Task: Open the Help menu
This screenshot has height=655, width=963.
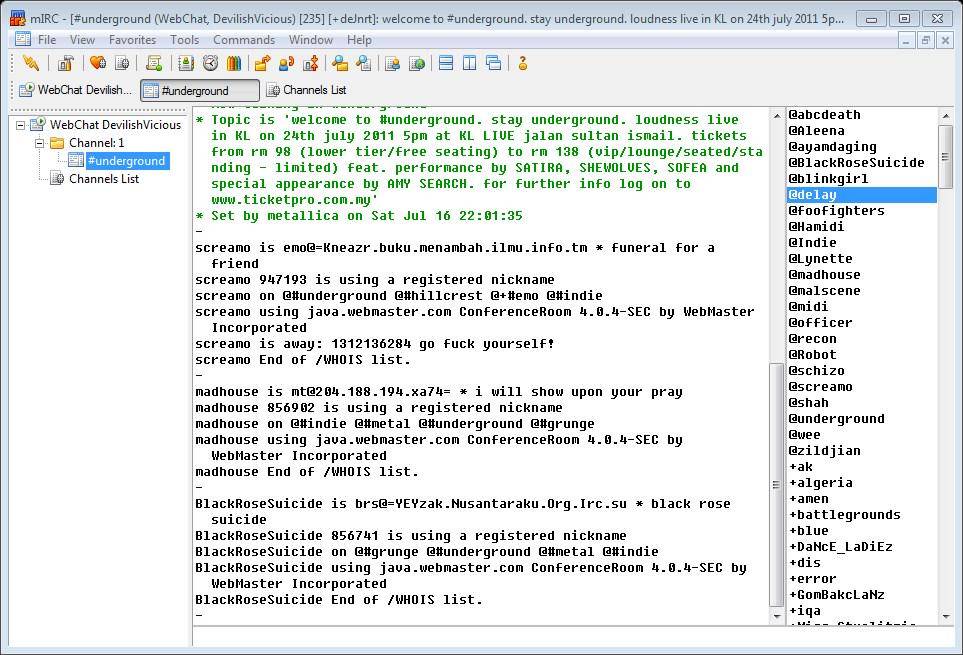Action: [359, 40]
